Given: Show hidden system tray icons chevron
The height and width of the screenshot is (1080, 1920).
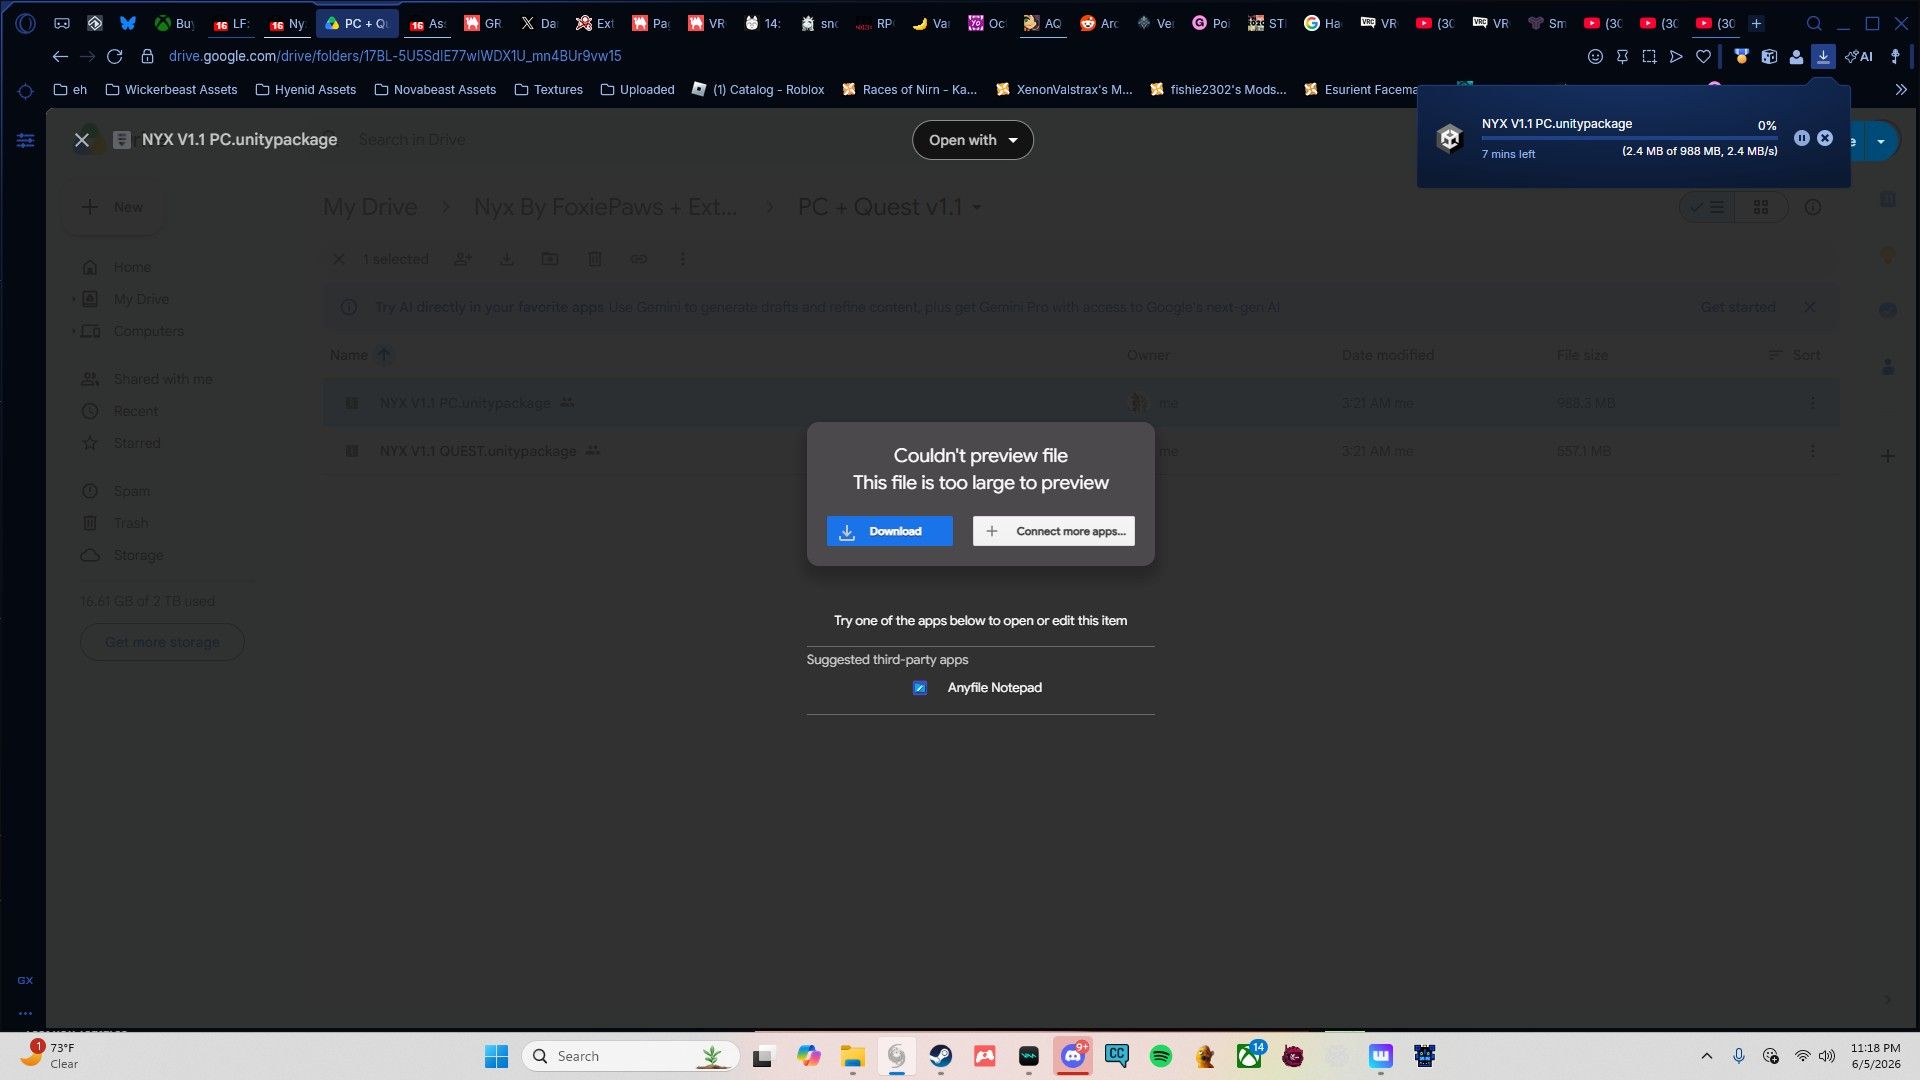Looking at the screenshot, I should [x=1707, y=1056].
